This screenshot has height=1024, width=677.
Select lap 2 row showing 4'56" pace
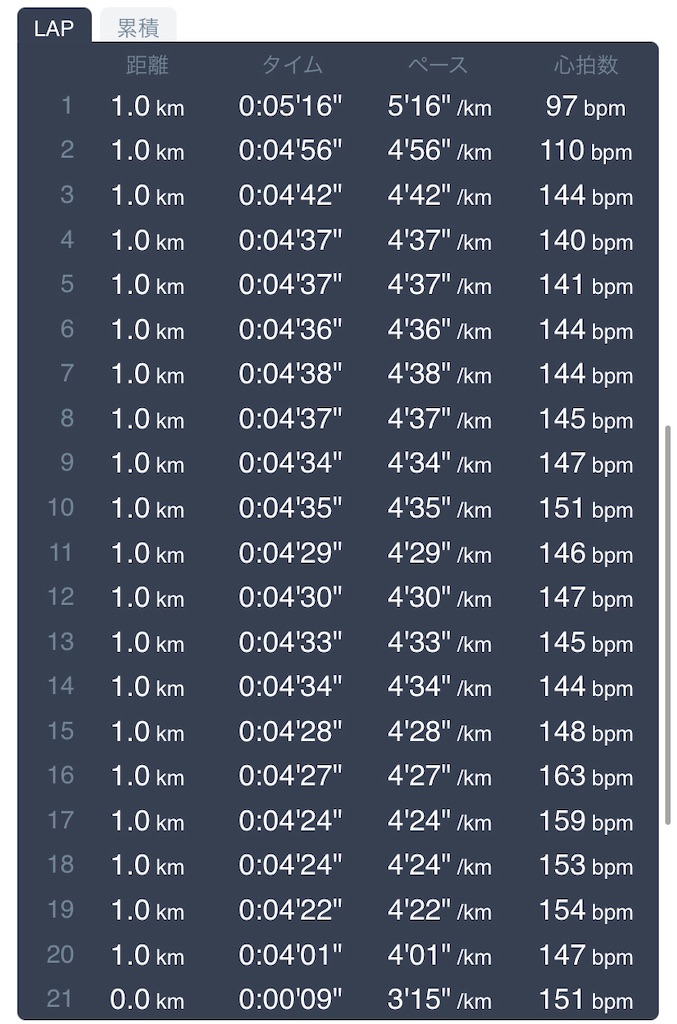coord(338,150)
